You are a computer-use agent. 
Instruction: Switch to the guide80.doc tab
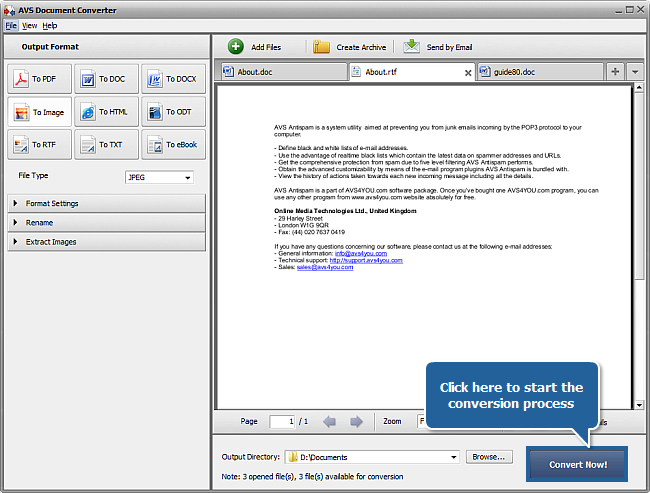click(541, 72)
